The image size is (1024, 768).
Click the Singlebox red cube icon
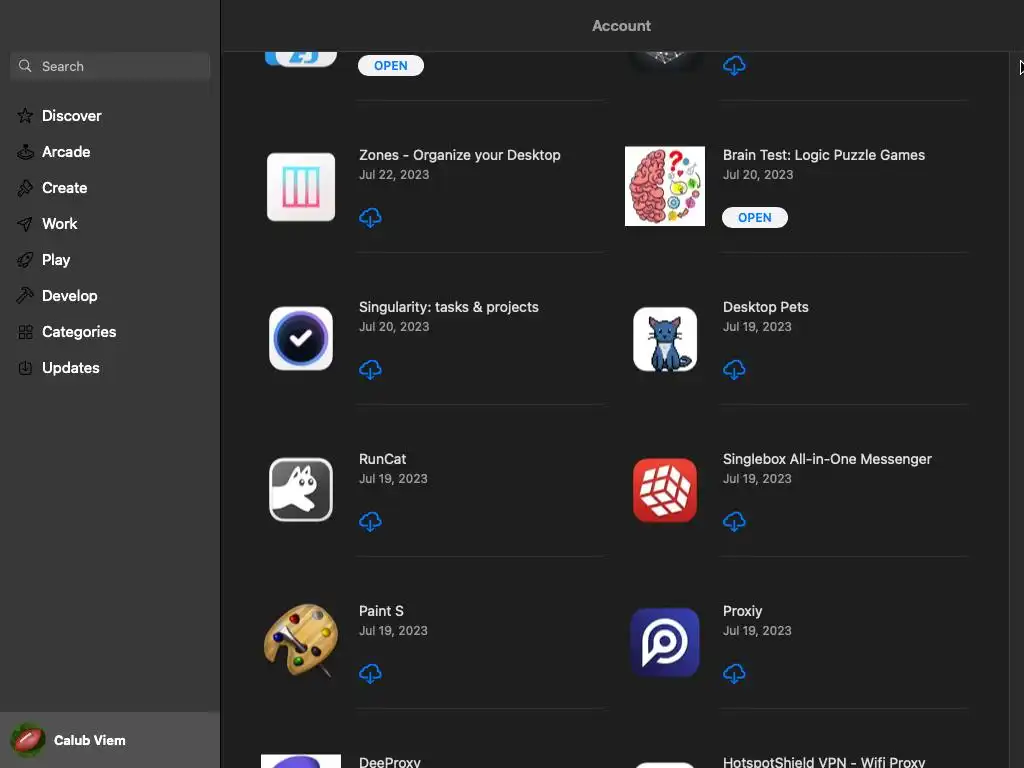tap(665, 490)
